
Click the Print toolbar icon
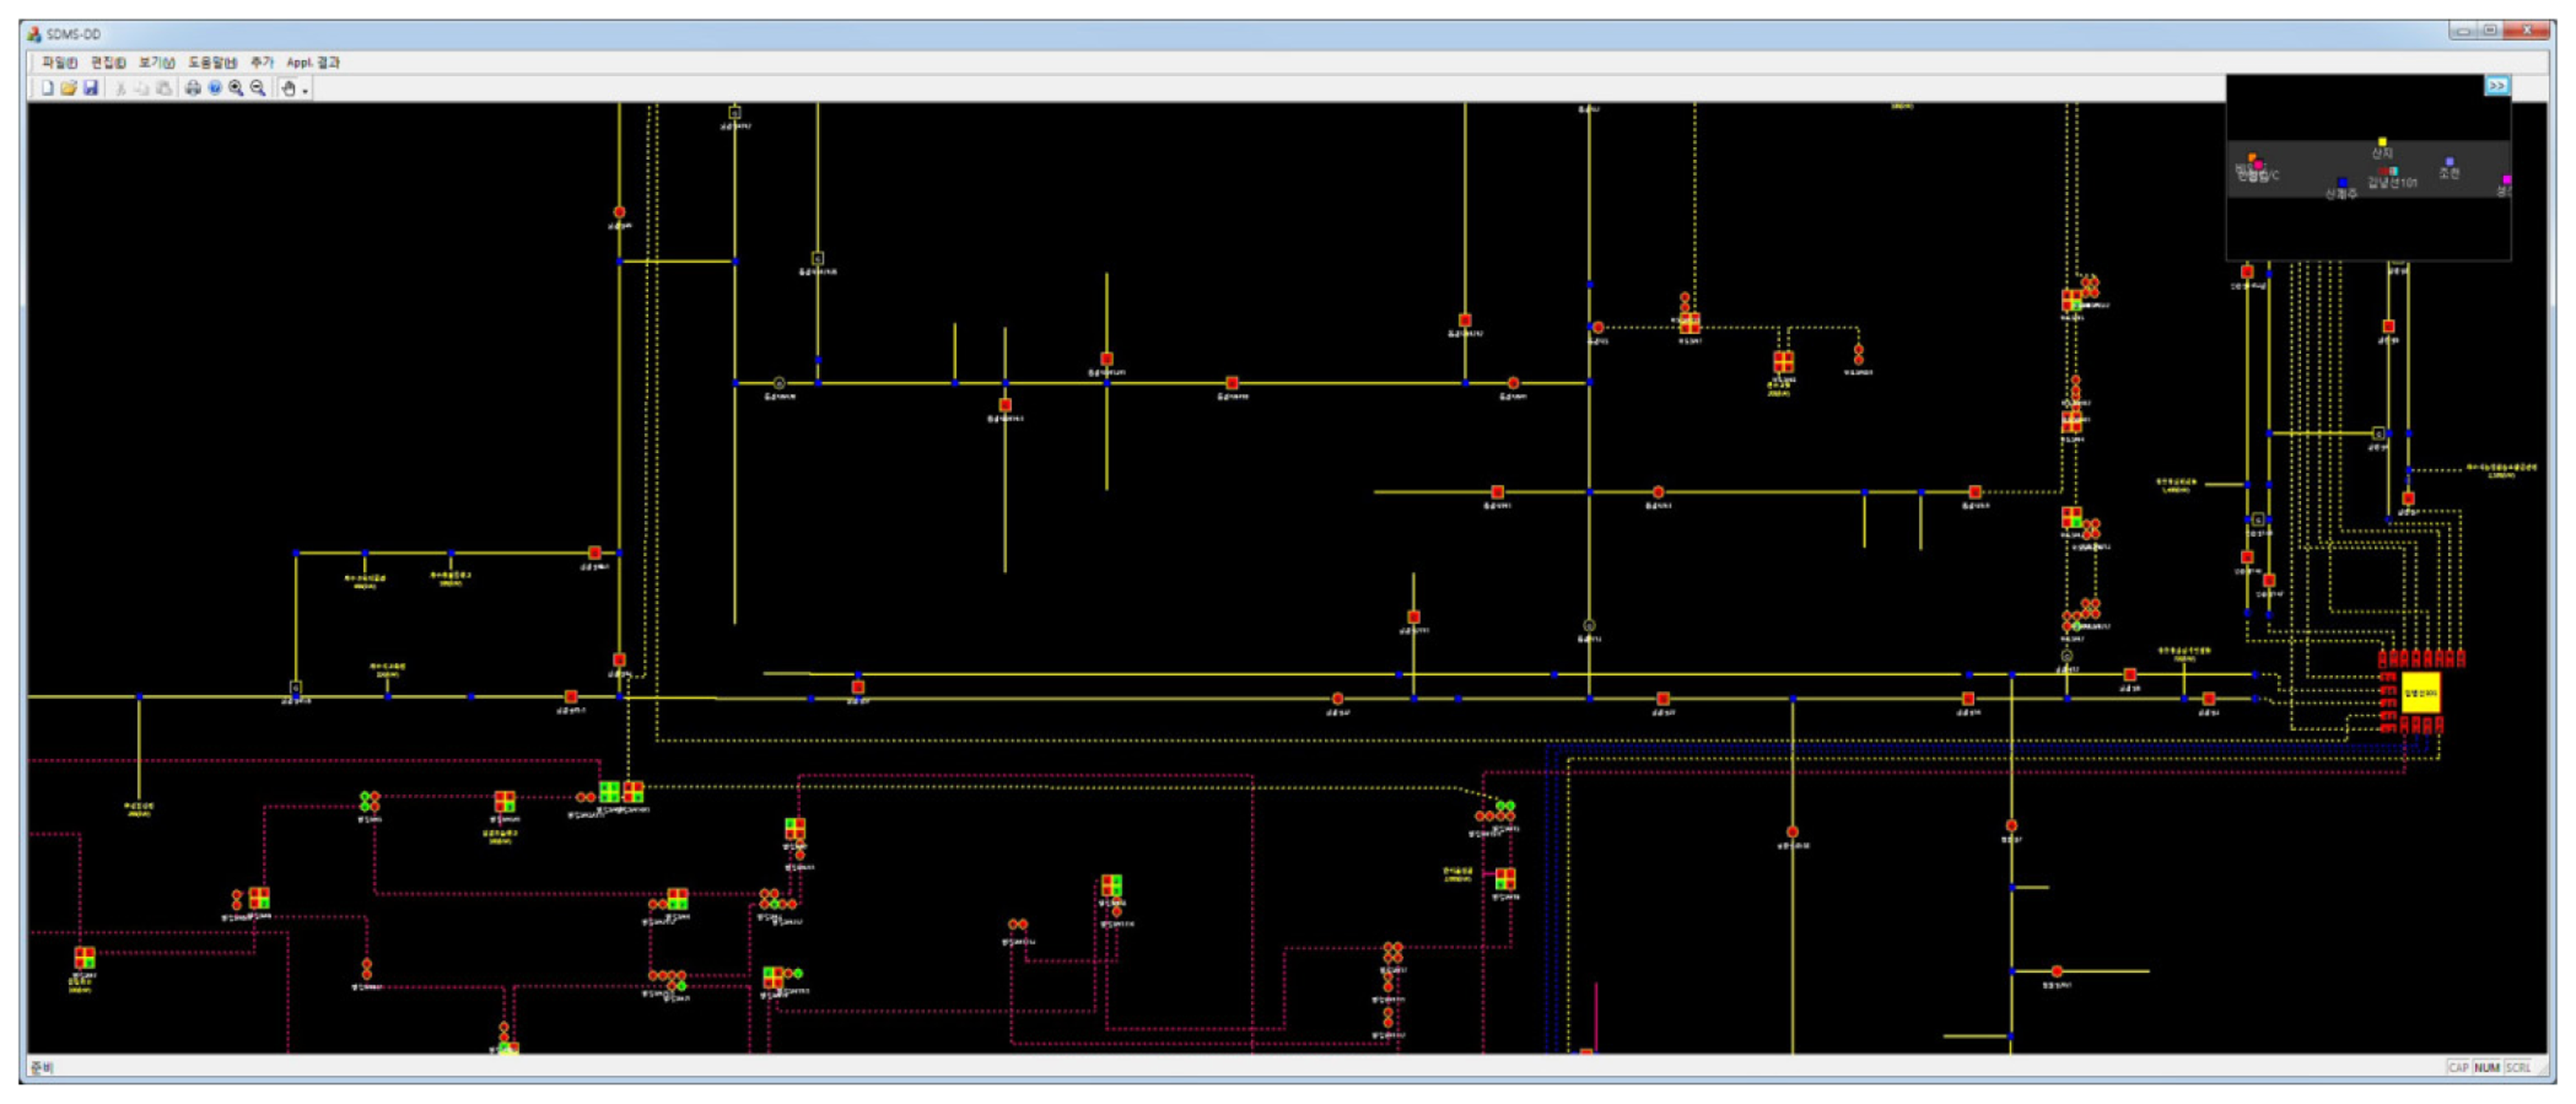pos(193,88)
